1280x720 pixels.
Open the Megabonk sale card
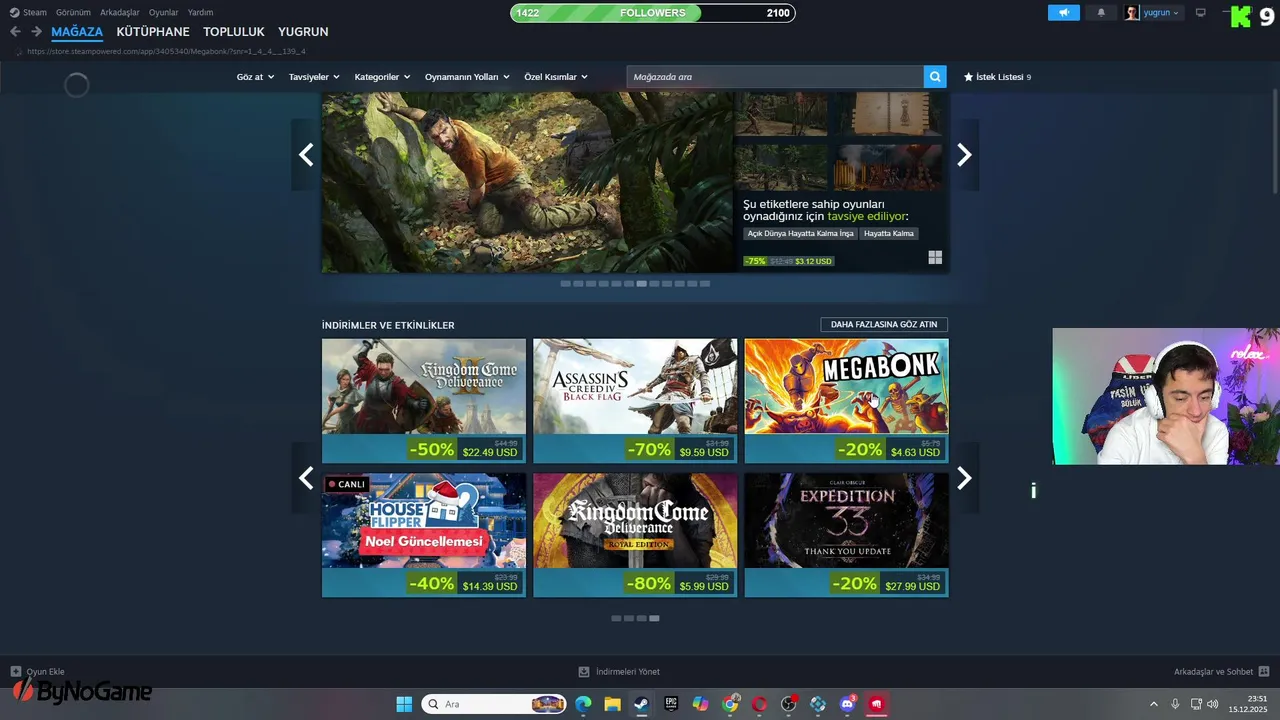[846, 401]
